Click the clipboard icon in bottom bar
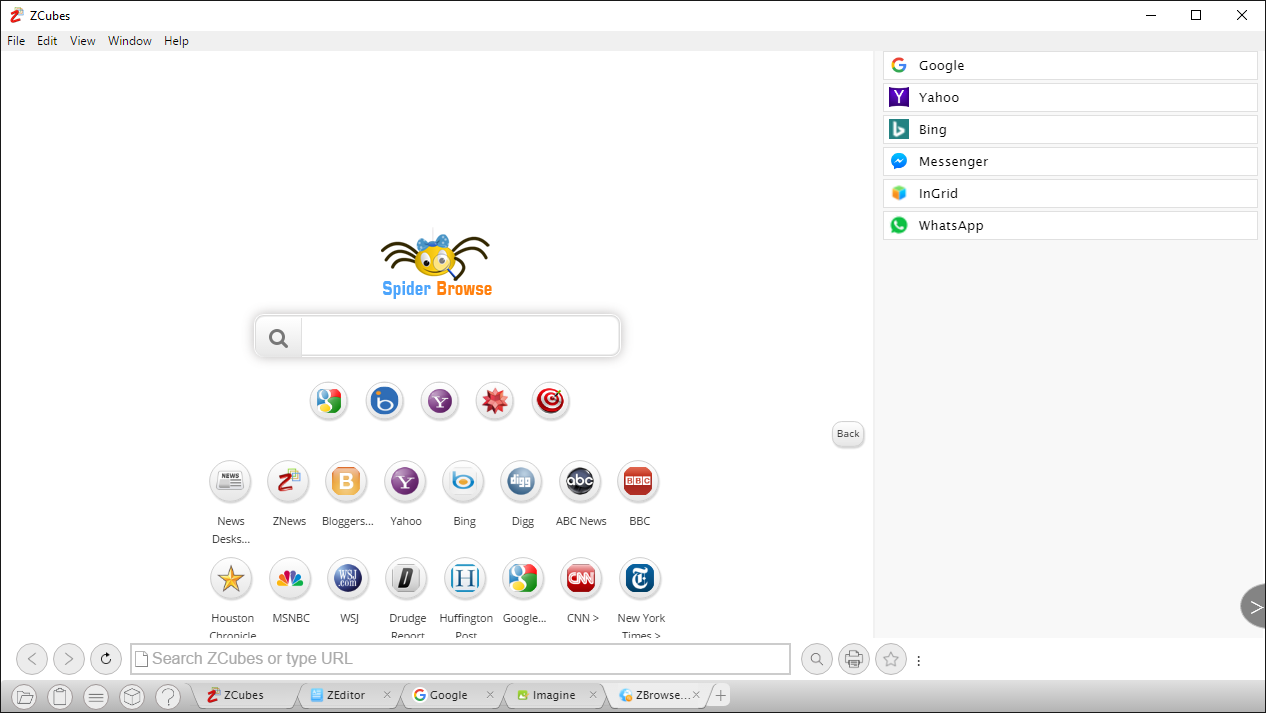Viewport: 1266px width, 713px height. click(60, 696)
